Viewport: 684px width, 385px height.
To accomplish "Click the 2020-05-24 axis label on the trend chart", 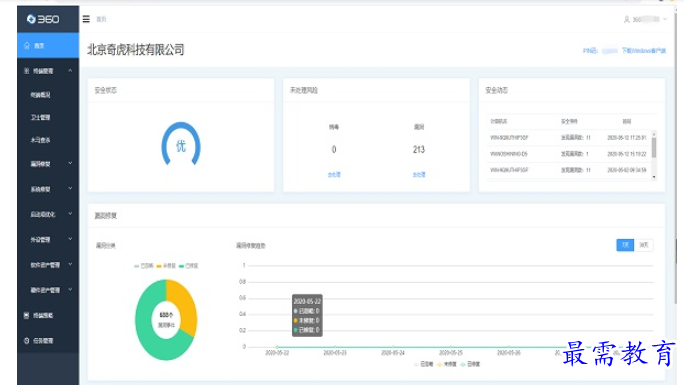I will tap(393, 353).
